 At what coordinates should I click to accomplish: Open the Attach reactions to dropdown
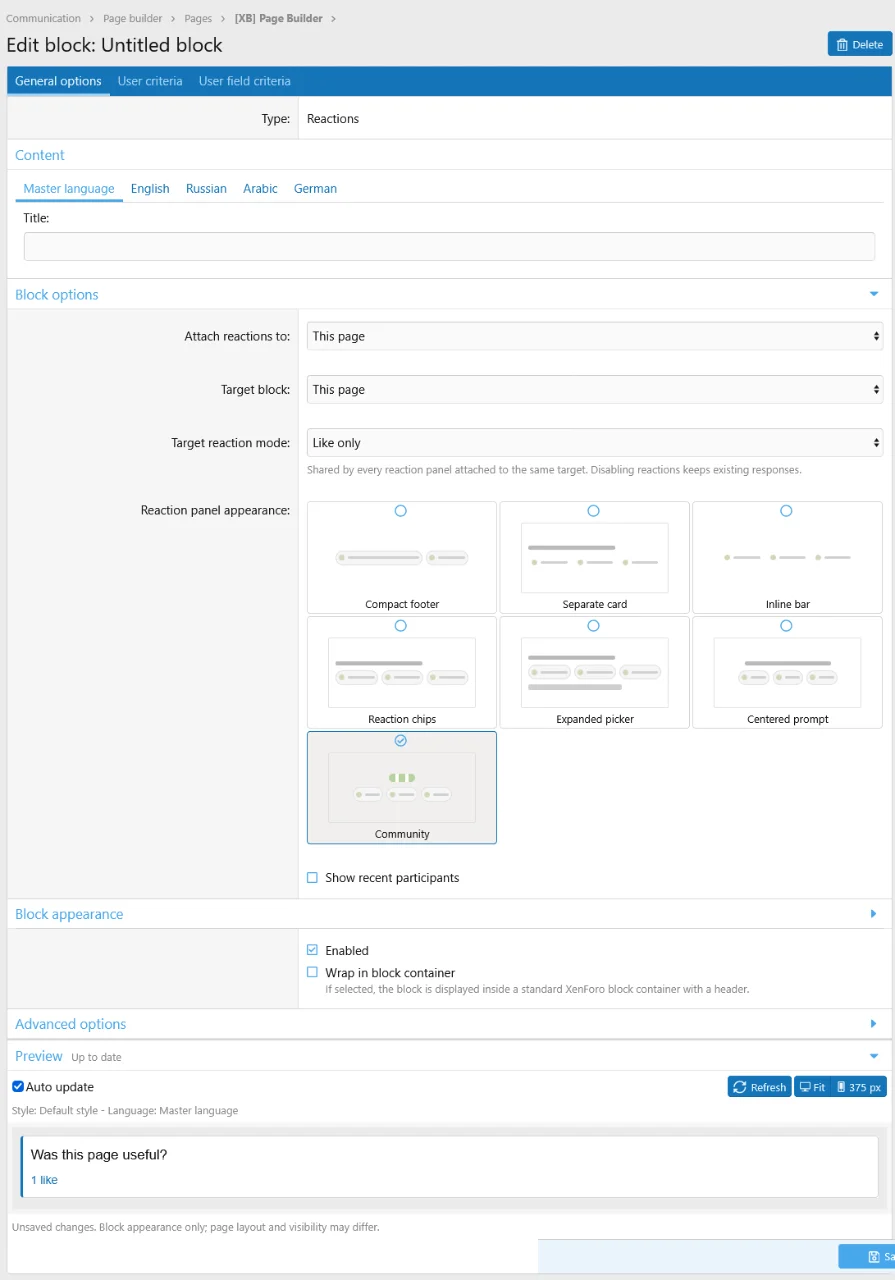tap(595, 336)
